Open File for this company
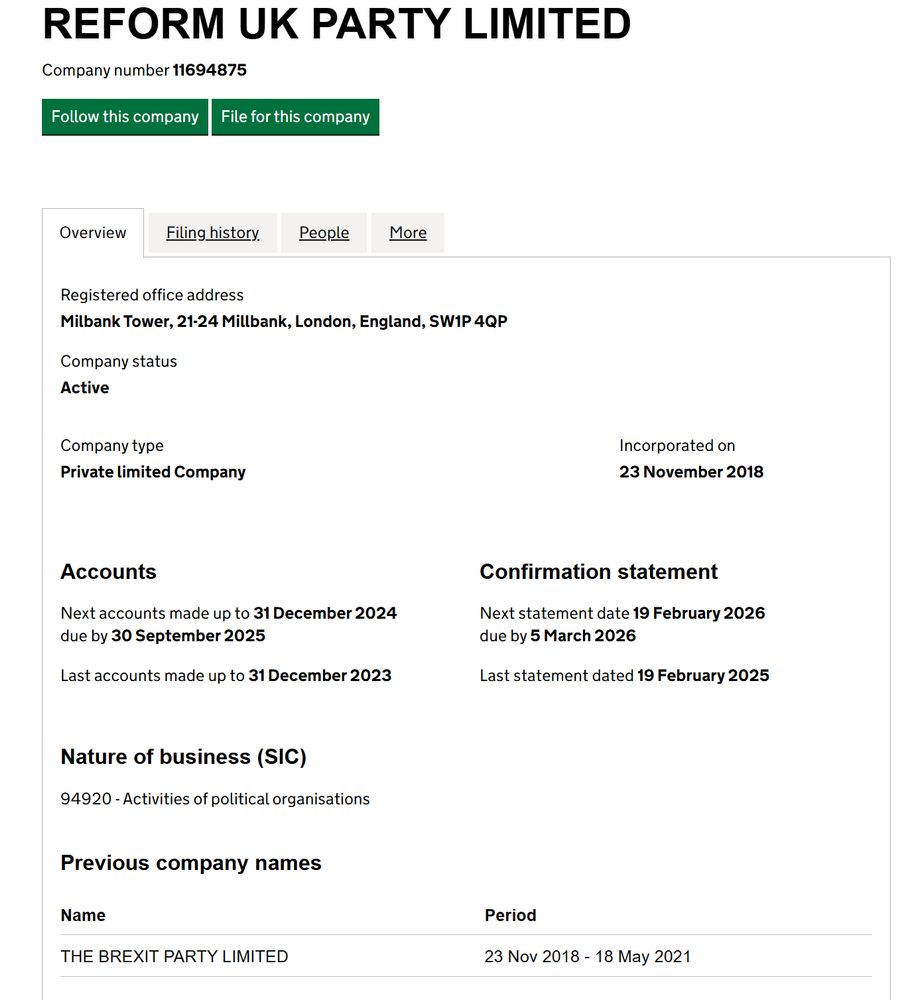The width and height of the screenshot is (914, 1000). (x=295, y=117)
